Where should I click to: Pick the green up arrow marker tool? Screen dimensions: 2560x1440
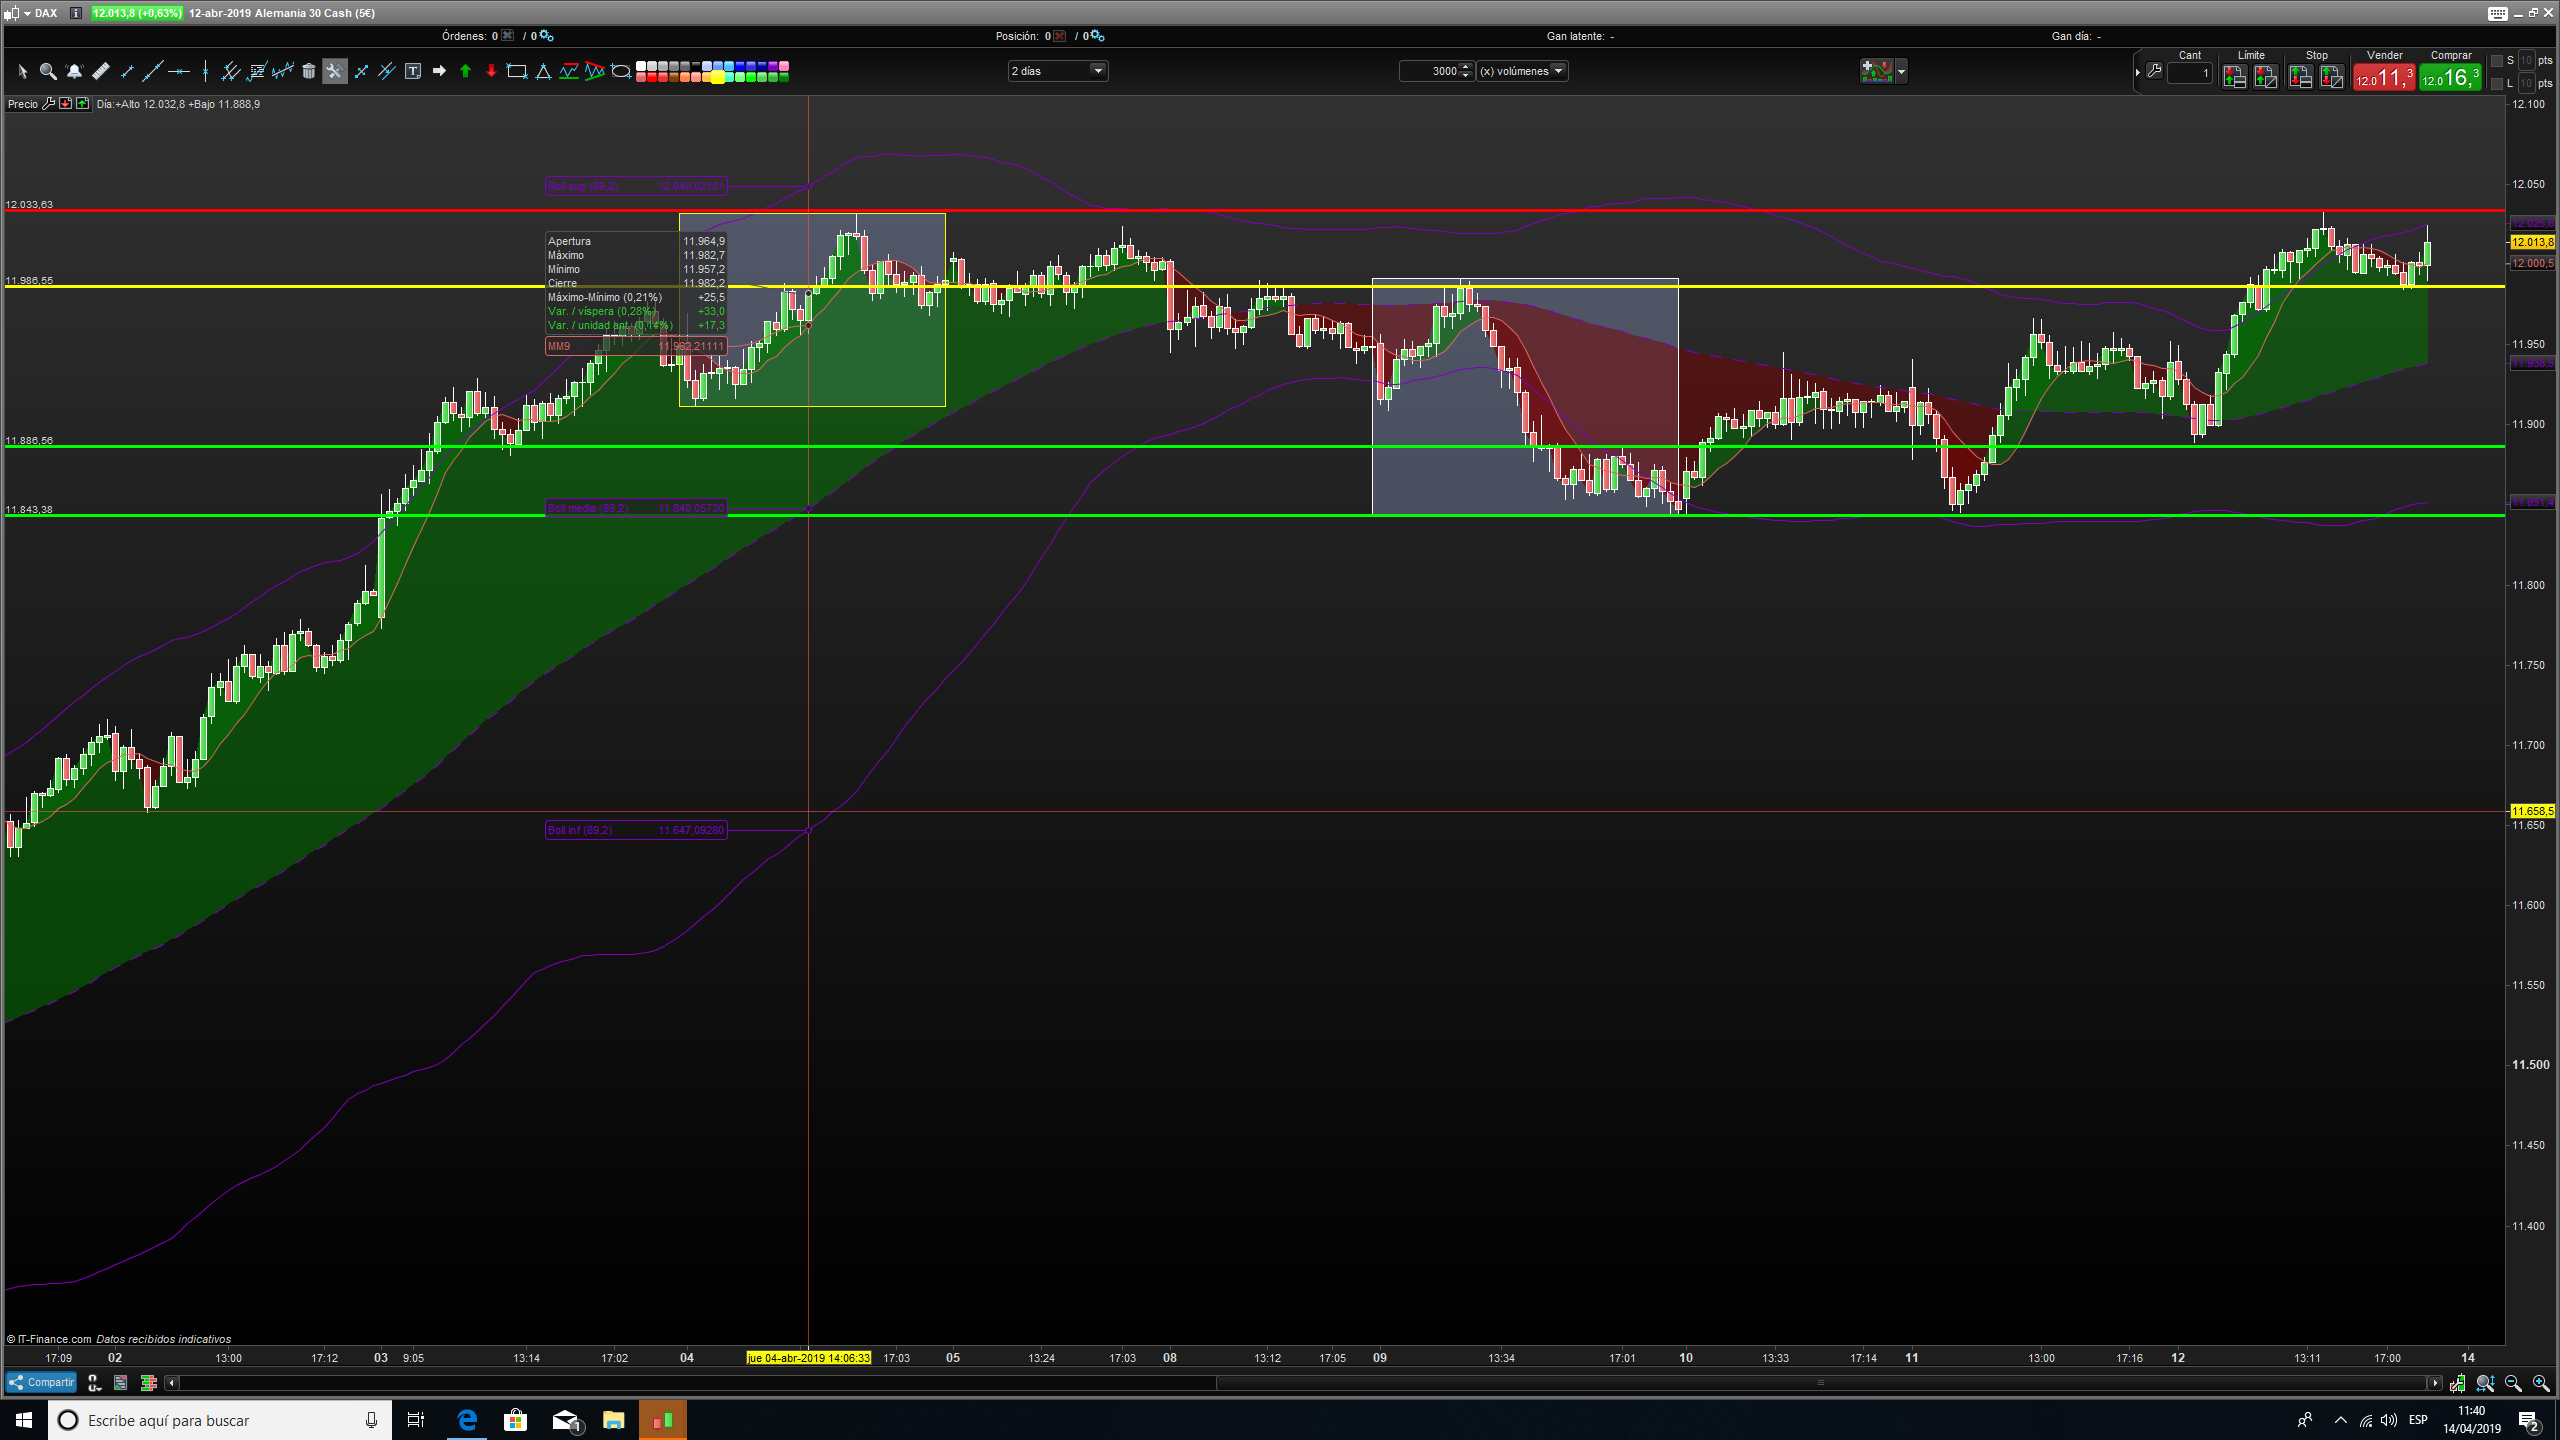click(x=465, y=71)
